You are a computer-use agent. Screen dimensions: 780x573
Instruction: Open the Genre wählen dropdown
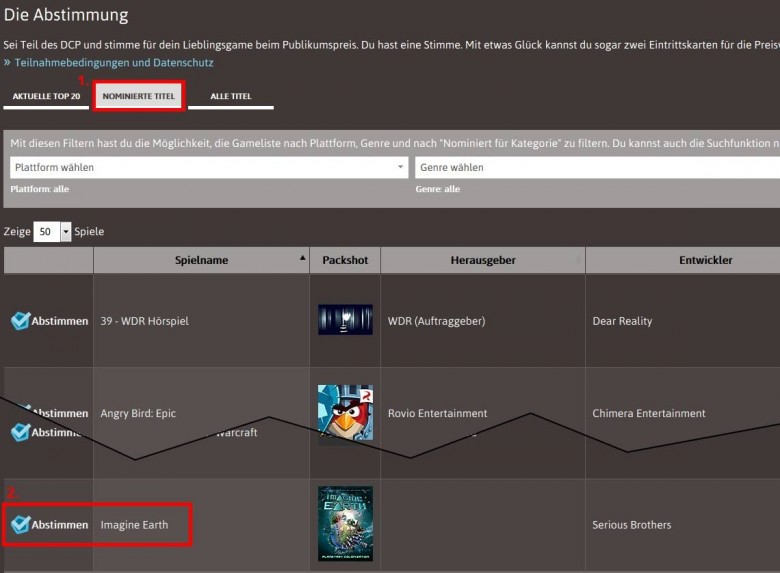point(597,168)
